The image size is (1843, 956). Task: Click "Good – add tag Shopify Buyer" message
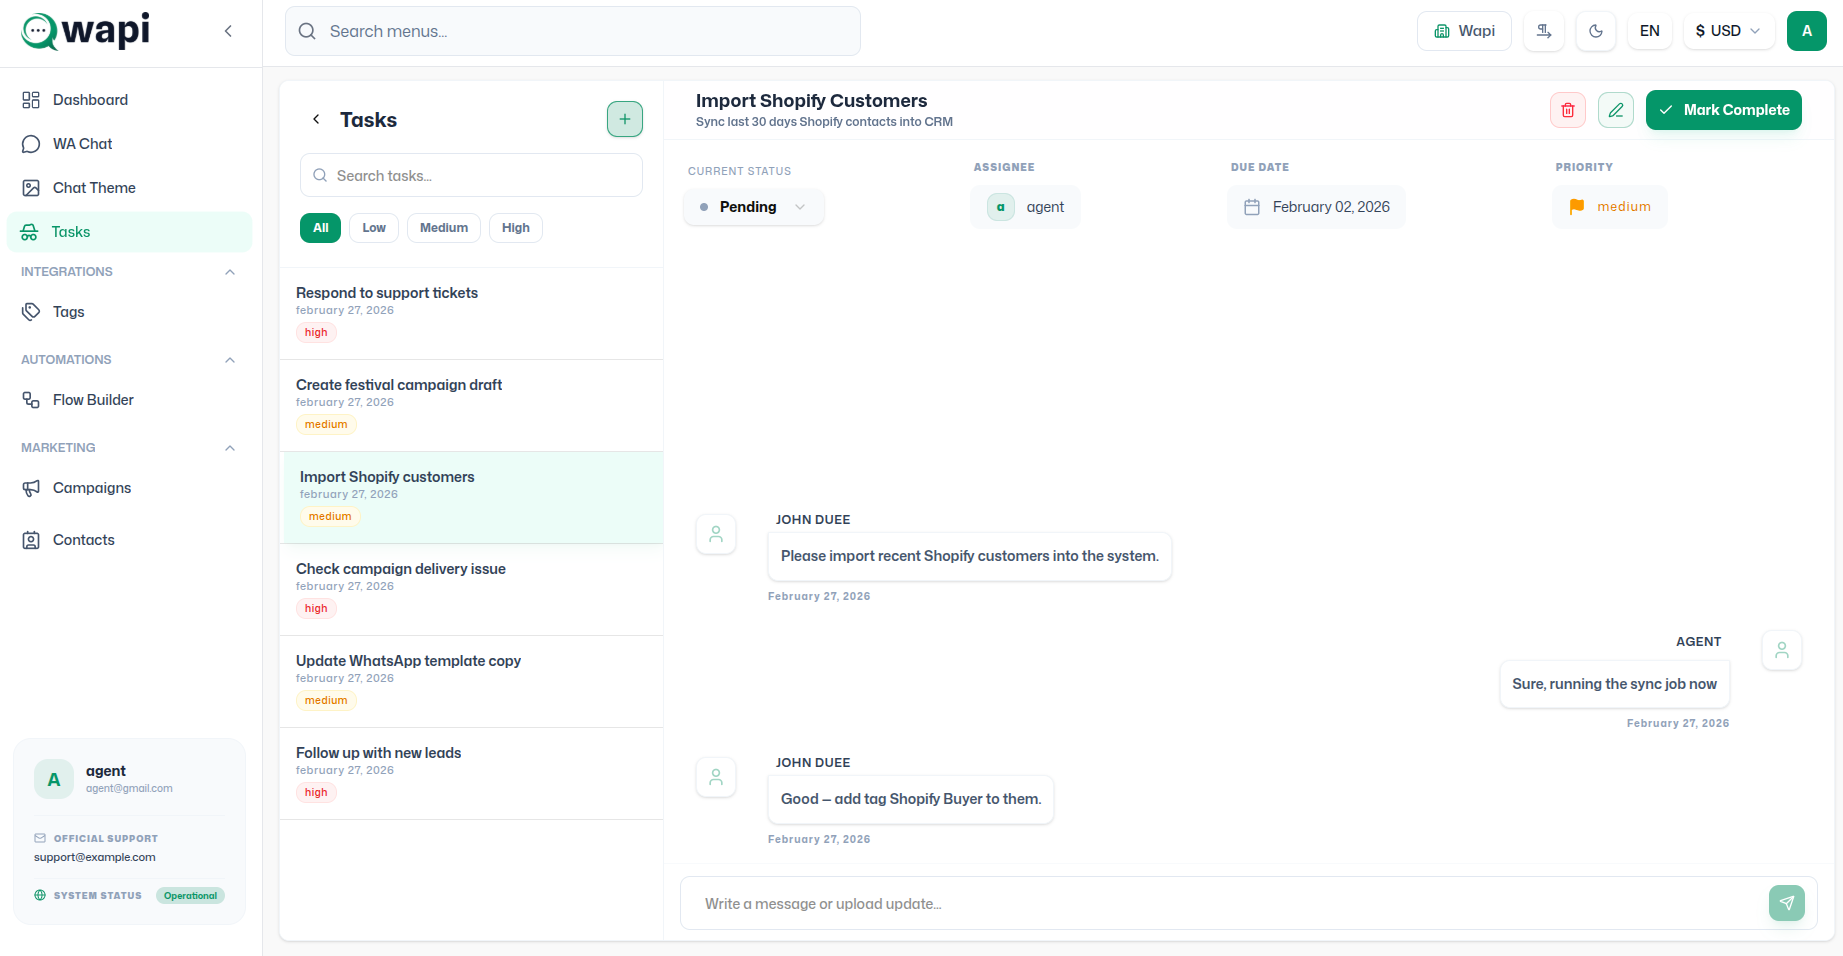(911, 799)
